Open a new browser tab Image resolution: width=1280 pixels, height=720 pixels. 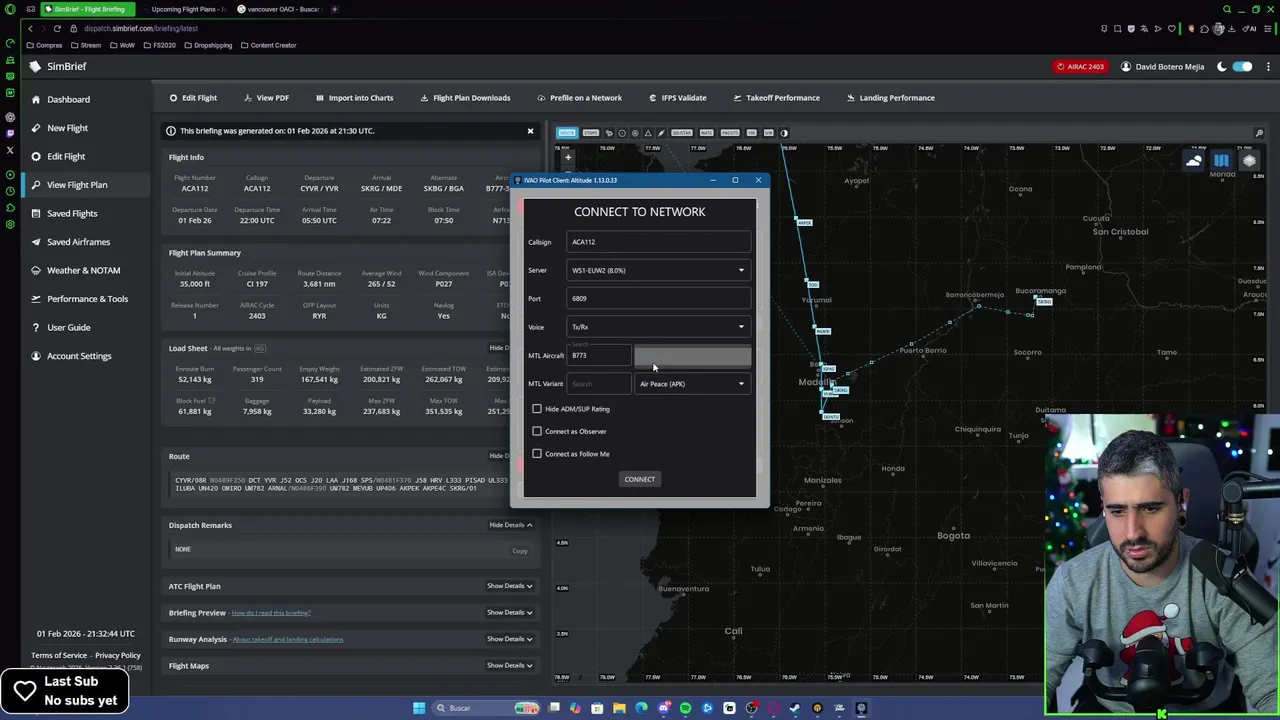point(335,9)
